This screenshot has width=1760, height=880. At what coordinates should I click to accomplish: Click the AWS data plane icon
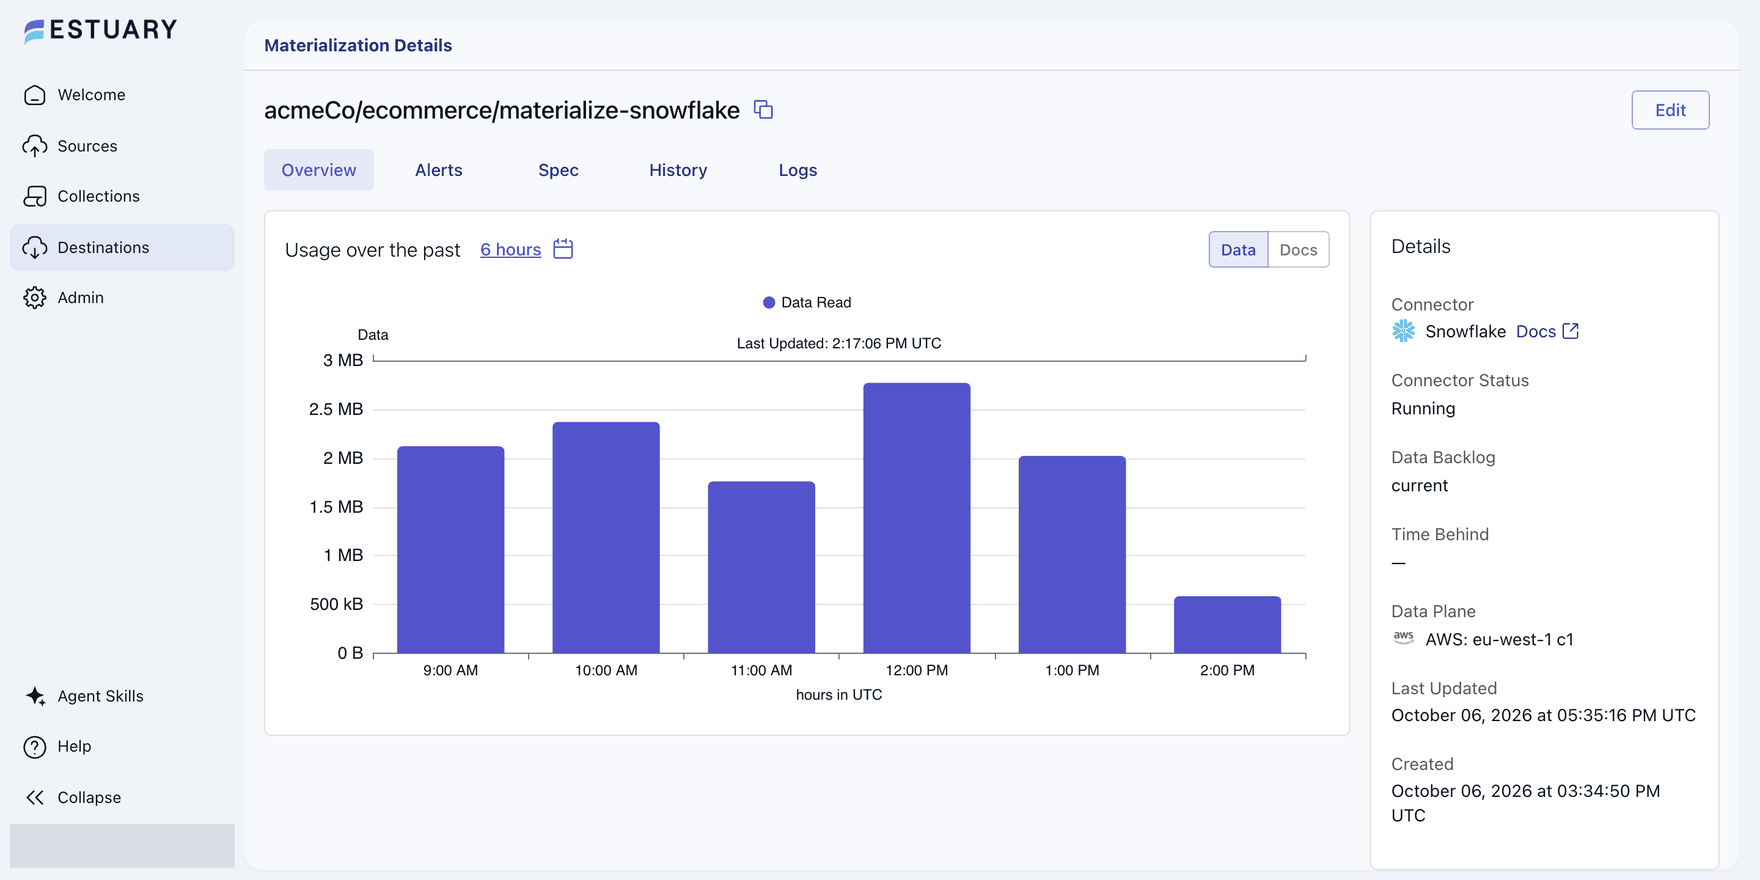(1404, 638)
